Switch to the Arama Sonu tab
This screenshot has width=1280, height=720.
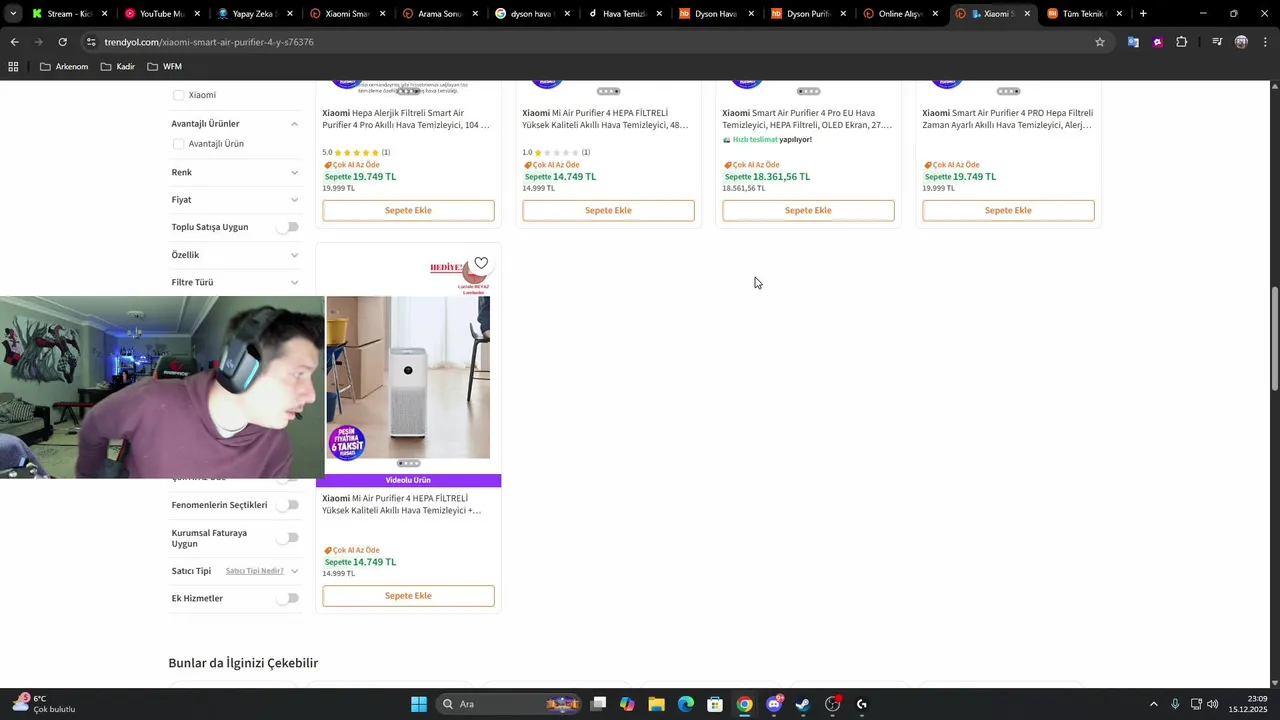pos(438,14)
